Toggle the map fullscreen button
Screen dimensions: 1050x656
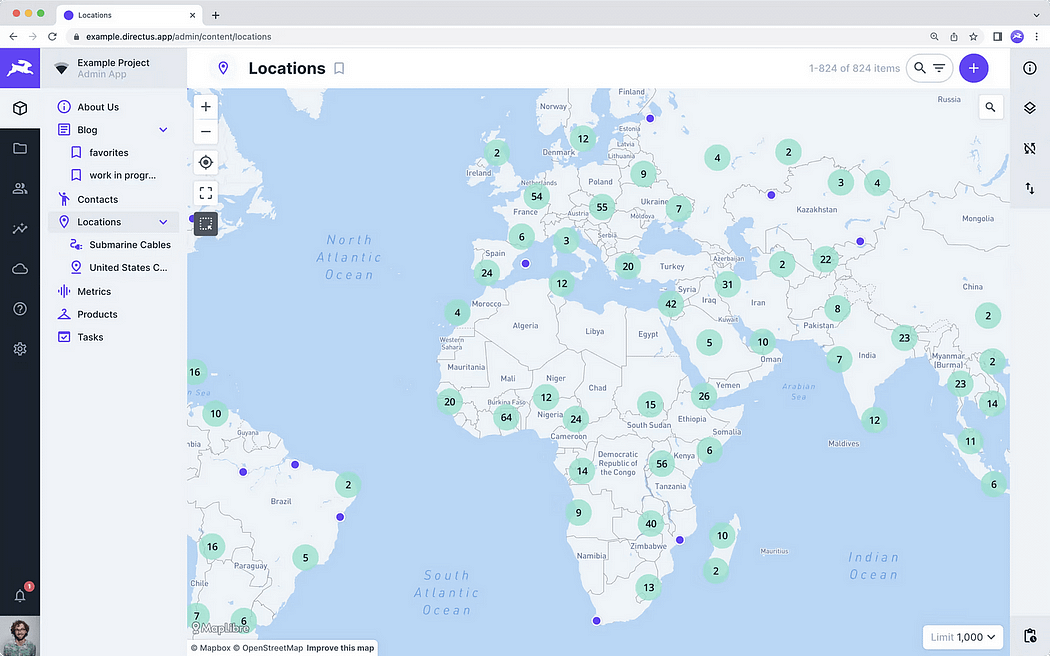tap(206, 193)
